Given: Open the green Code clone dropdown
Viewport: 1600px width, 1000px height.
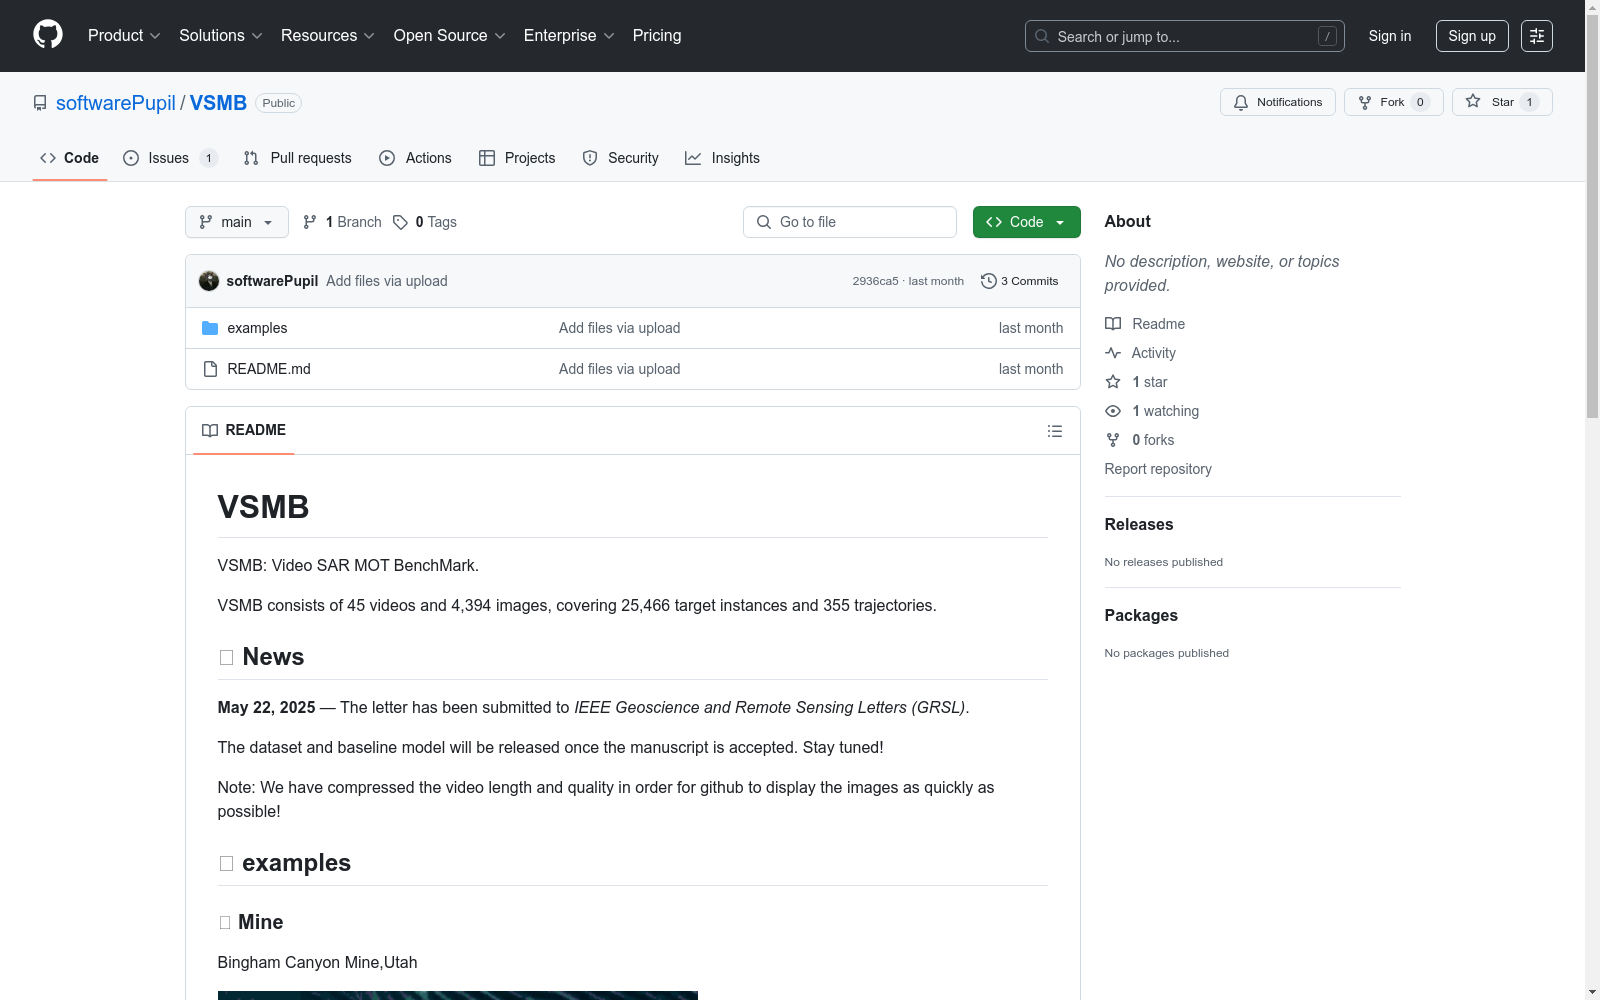Looking at the screenshot, I should tap(1026, 222).
